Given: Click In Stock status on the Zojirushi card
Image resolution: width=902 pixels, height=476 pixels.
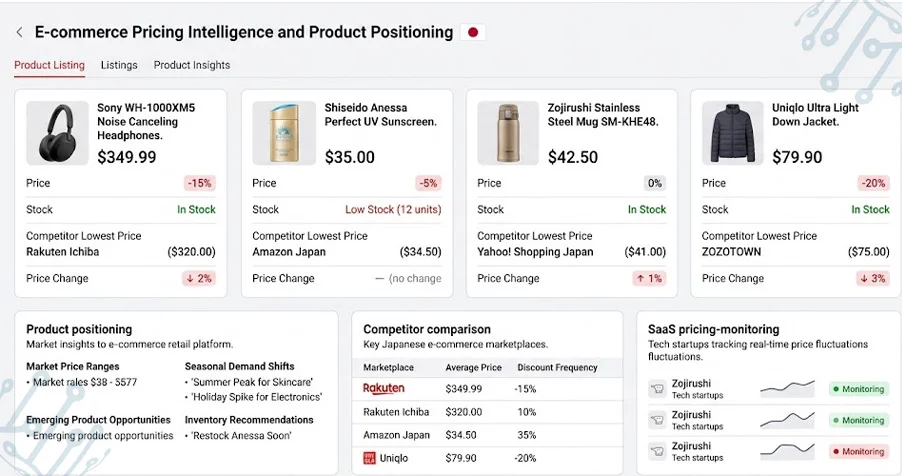Looking at the screenshot, I should (647, 210).
